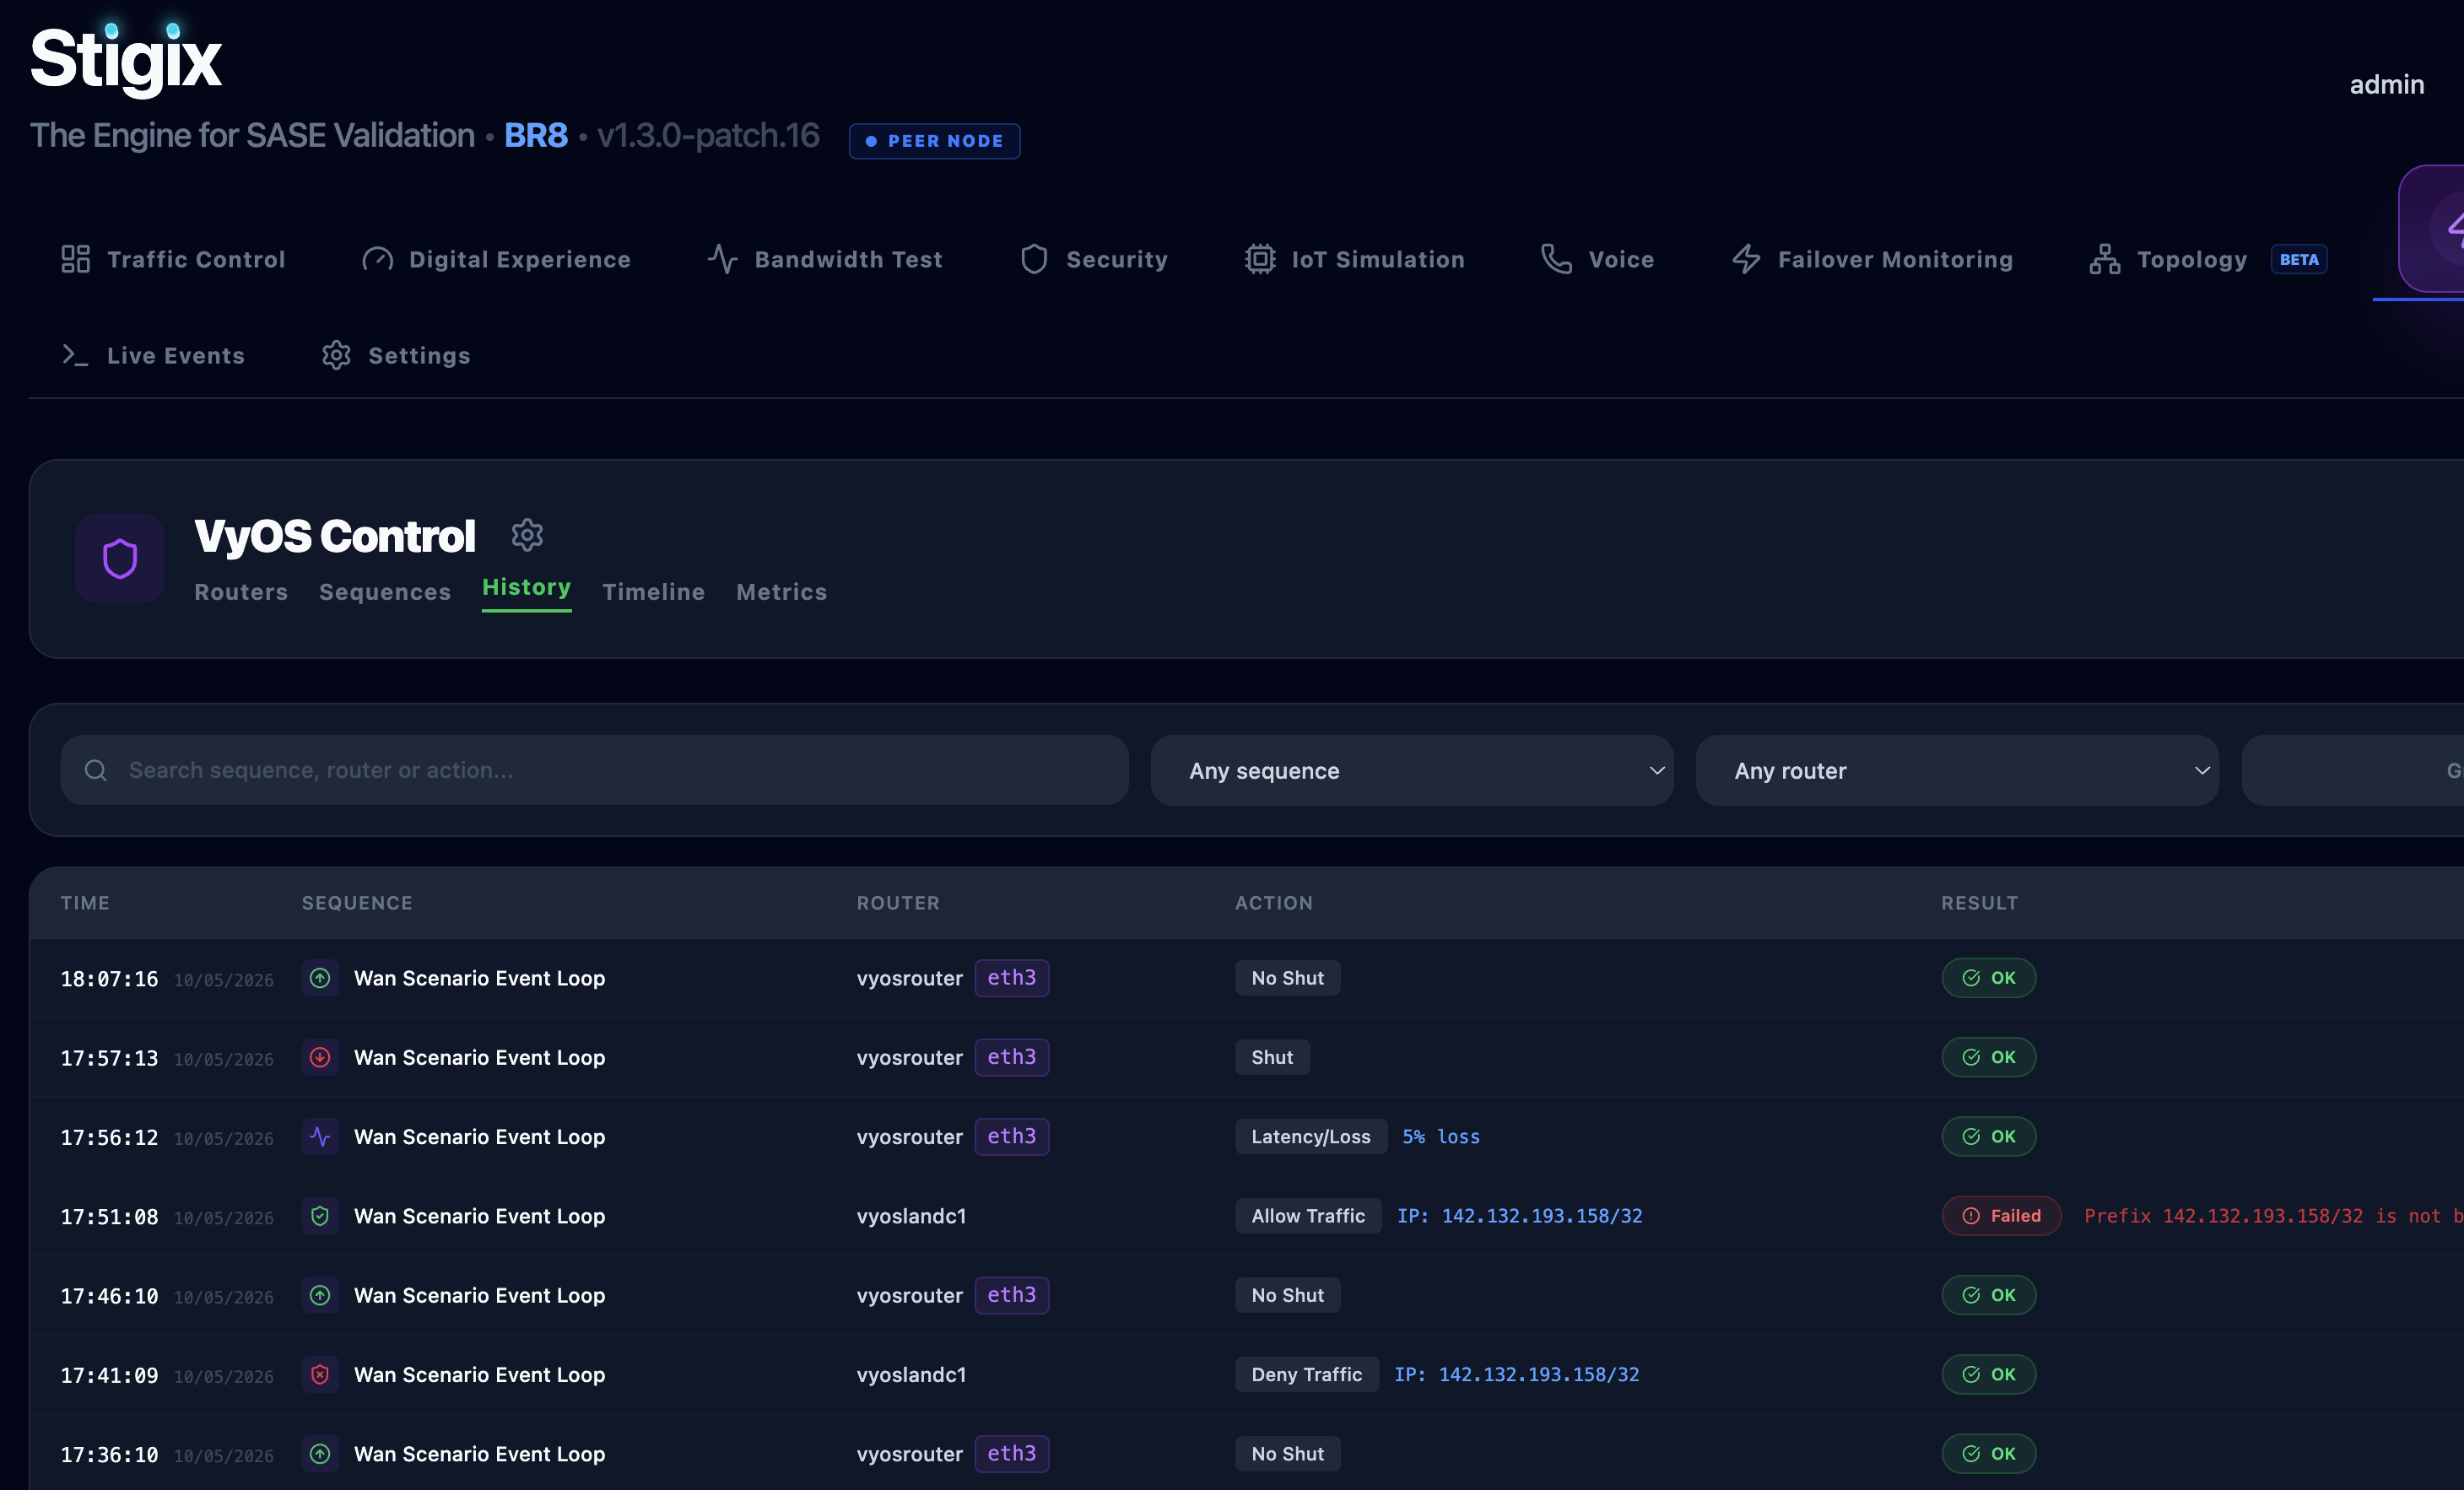Screen dimensions: 2464x1490
Task: Click the up-arrow icon in 17:36:10 row
Action: coord(320,1453)
